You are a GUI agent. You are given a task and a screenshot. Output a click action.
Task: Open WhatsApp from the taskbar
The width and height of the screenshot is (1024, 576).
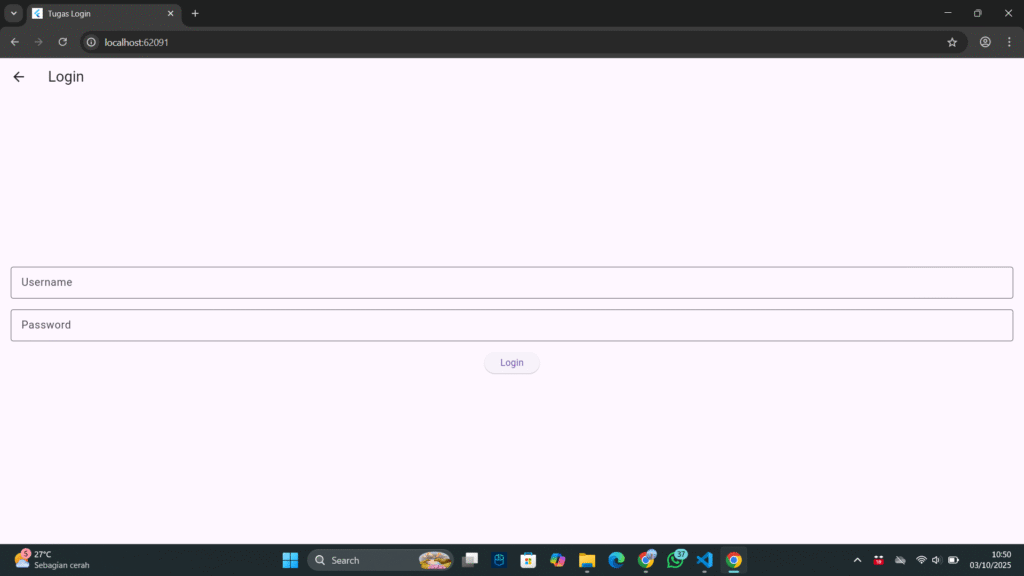click(675, 560)
